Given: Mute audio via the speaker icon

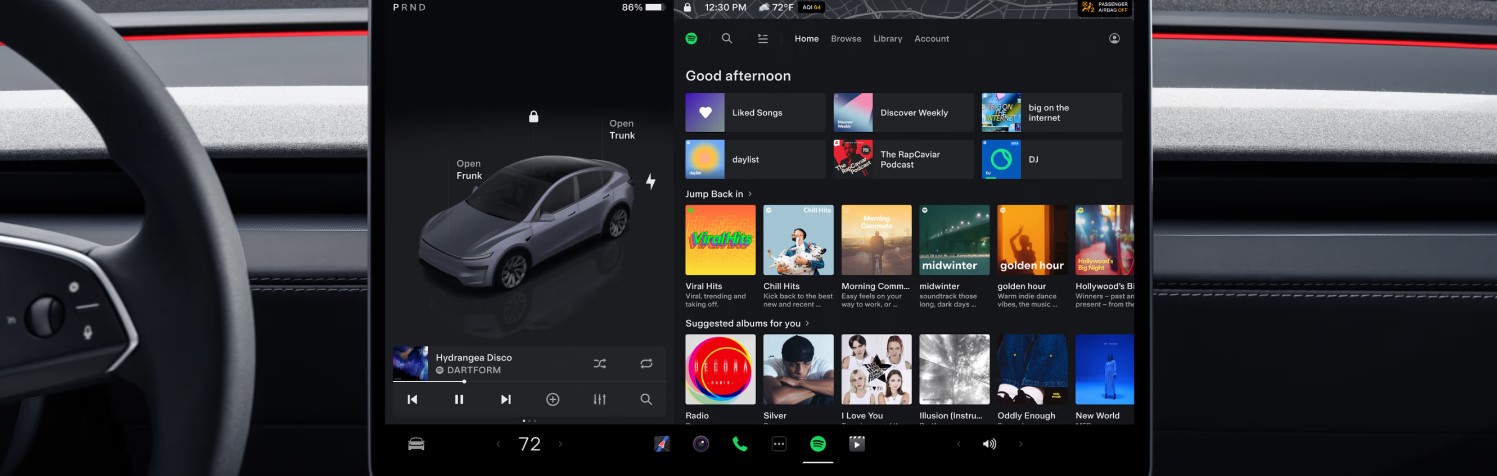Looking at the screenshot, I should pos(989,444).
